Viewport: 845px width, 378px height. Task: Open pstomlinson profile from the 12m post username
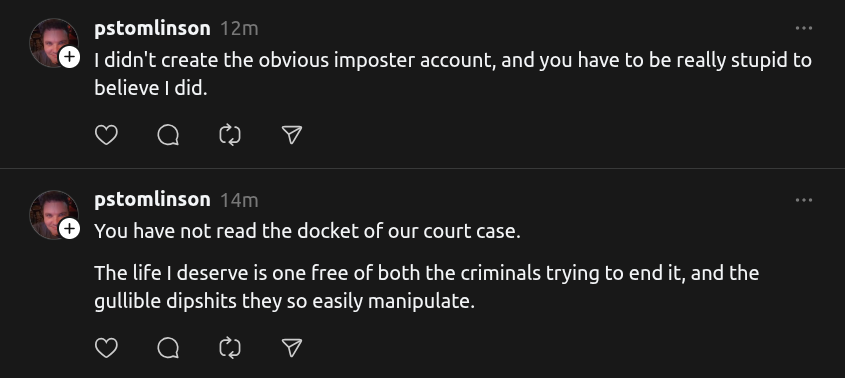[152, 29]
